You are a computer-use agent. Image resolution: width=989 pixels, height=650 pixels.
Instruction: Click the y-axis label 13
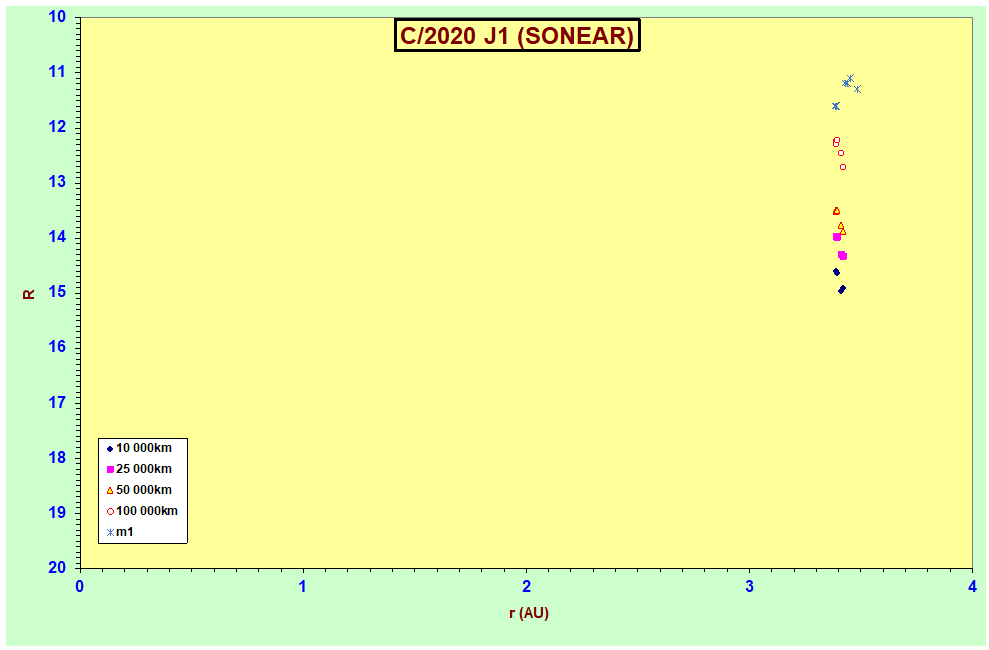pyautogui.click(x=57, y=182)
